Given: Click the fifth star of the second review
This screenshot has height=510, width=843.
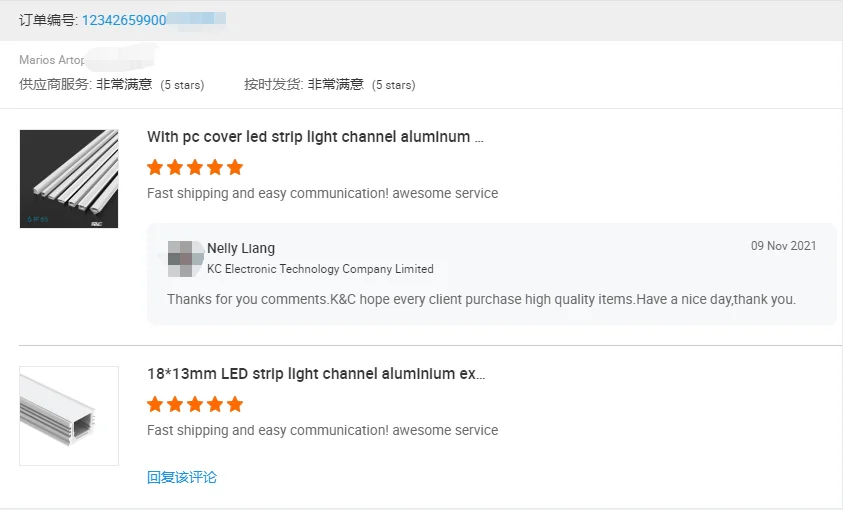Looking at the screenshot, I should 235,404.
